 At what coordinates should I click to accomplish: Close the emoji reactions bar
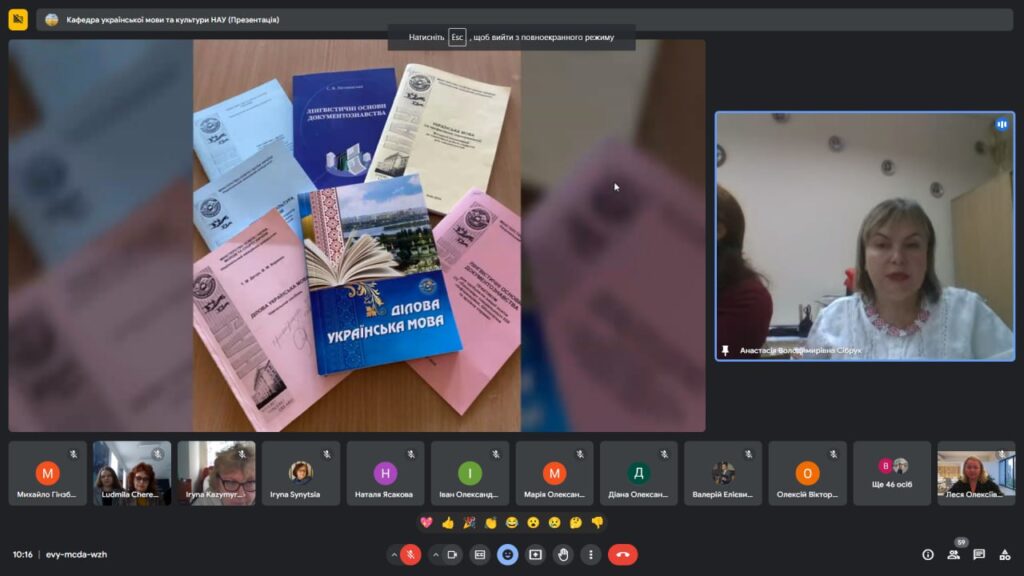coord(508,554)
